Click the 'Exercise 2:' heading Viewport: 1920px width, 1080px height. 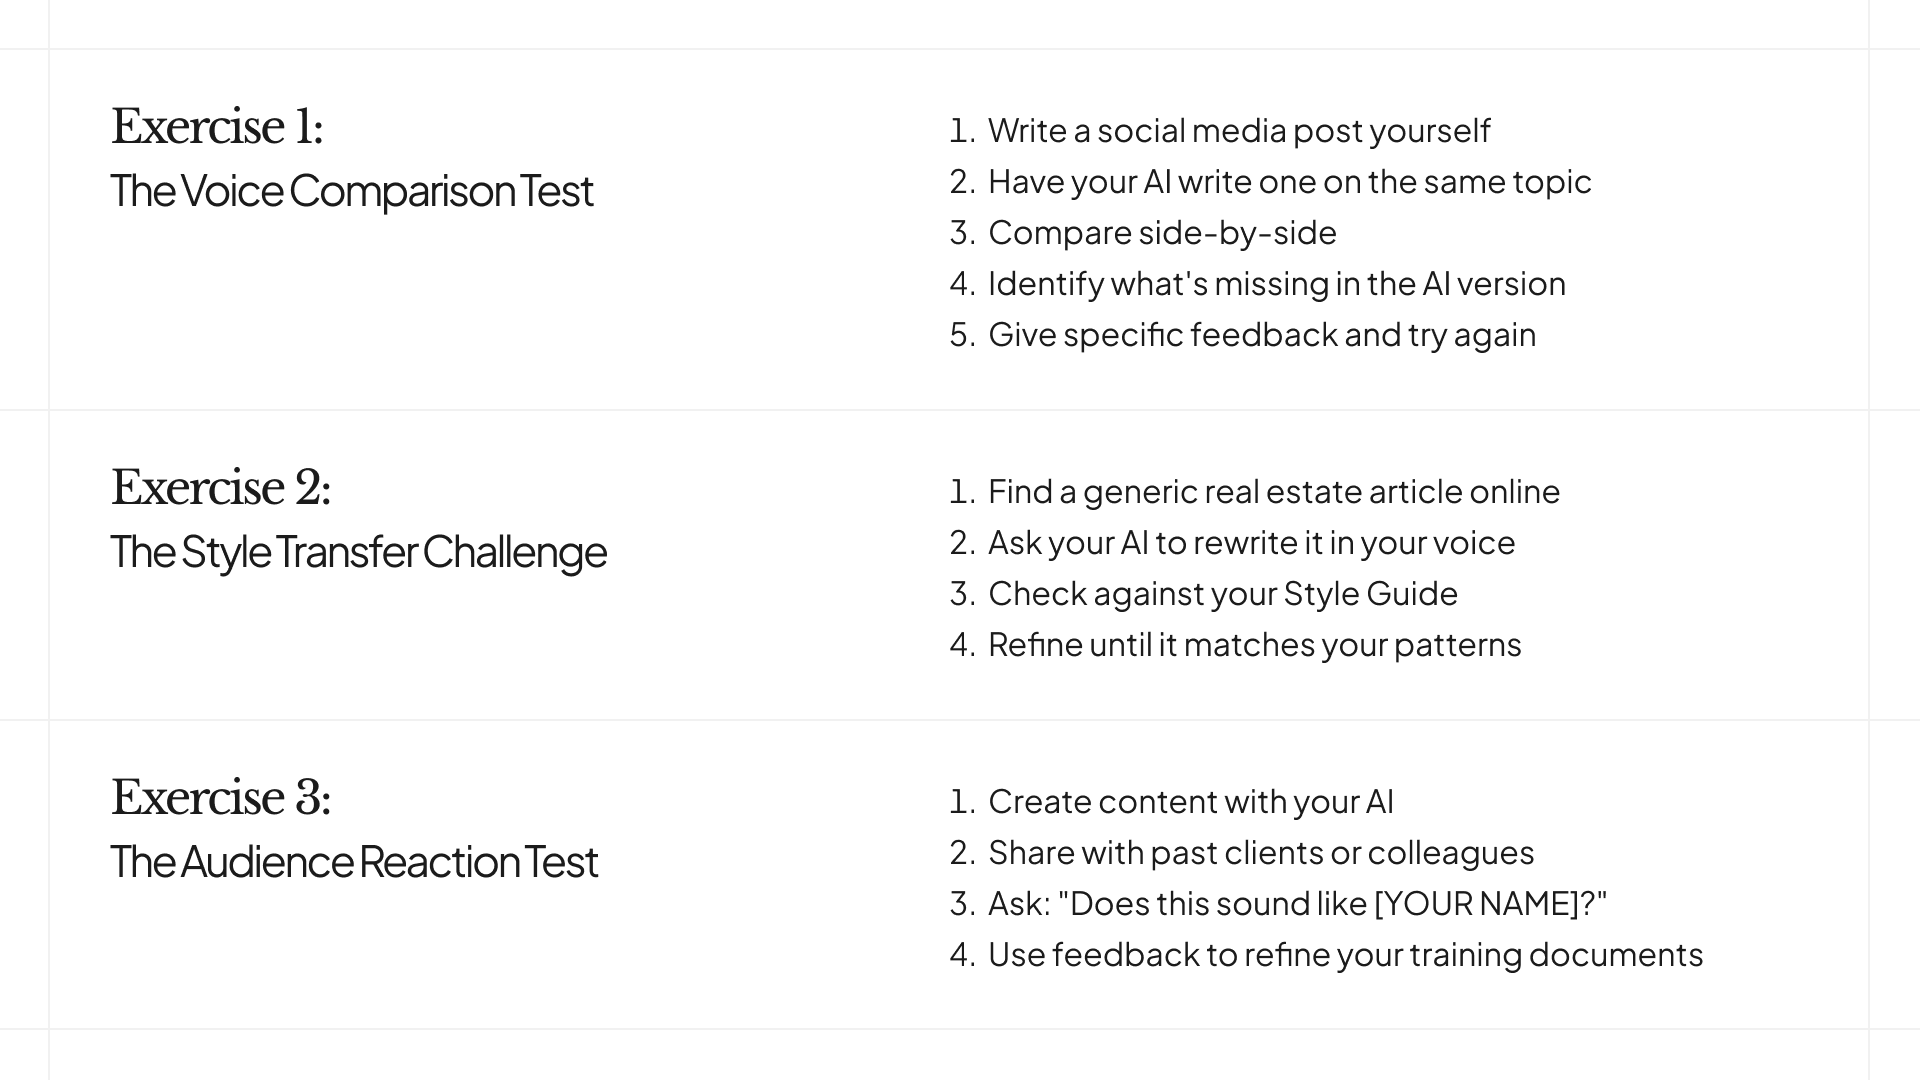pyautogui.click(x=221, y=488)
